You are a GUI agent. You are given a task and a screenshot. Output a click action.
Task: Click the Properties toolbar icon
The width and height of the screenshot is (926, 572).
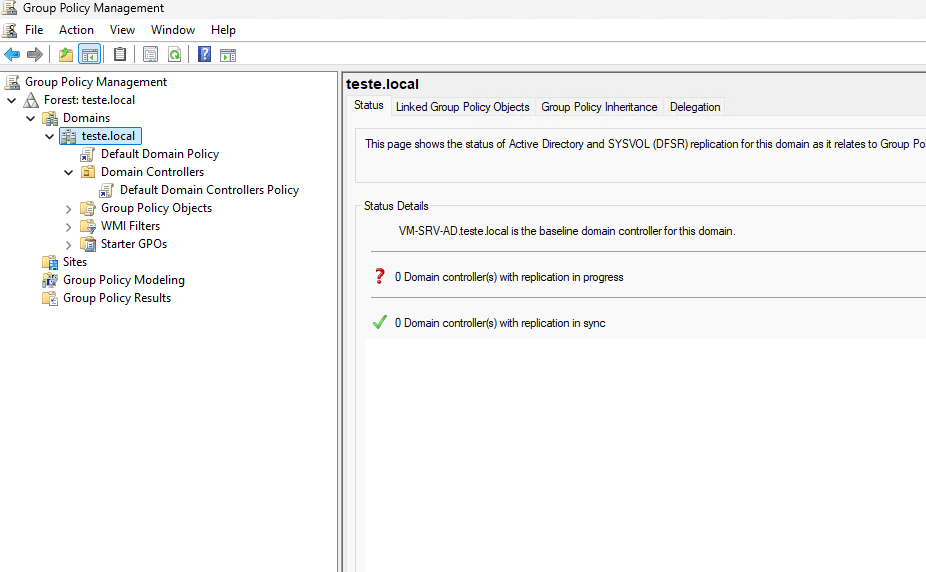[x=151, y=55]
